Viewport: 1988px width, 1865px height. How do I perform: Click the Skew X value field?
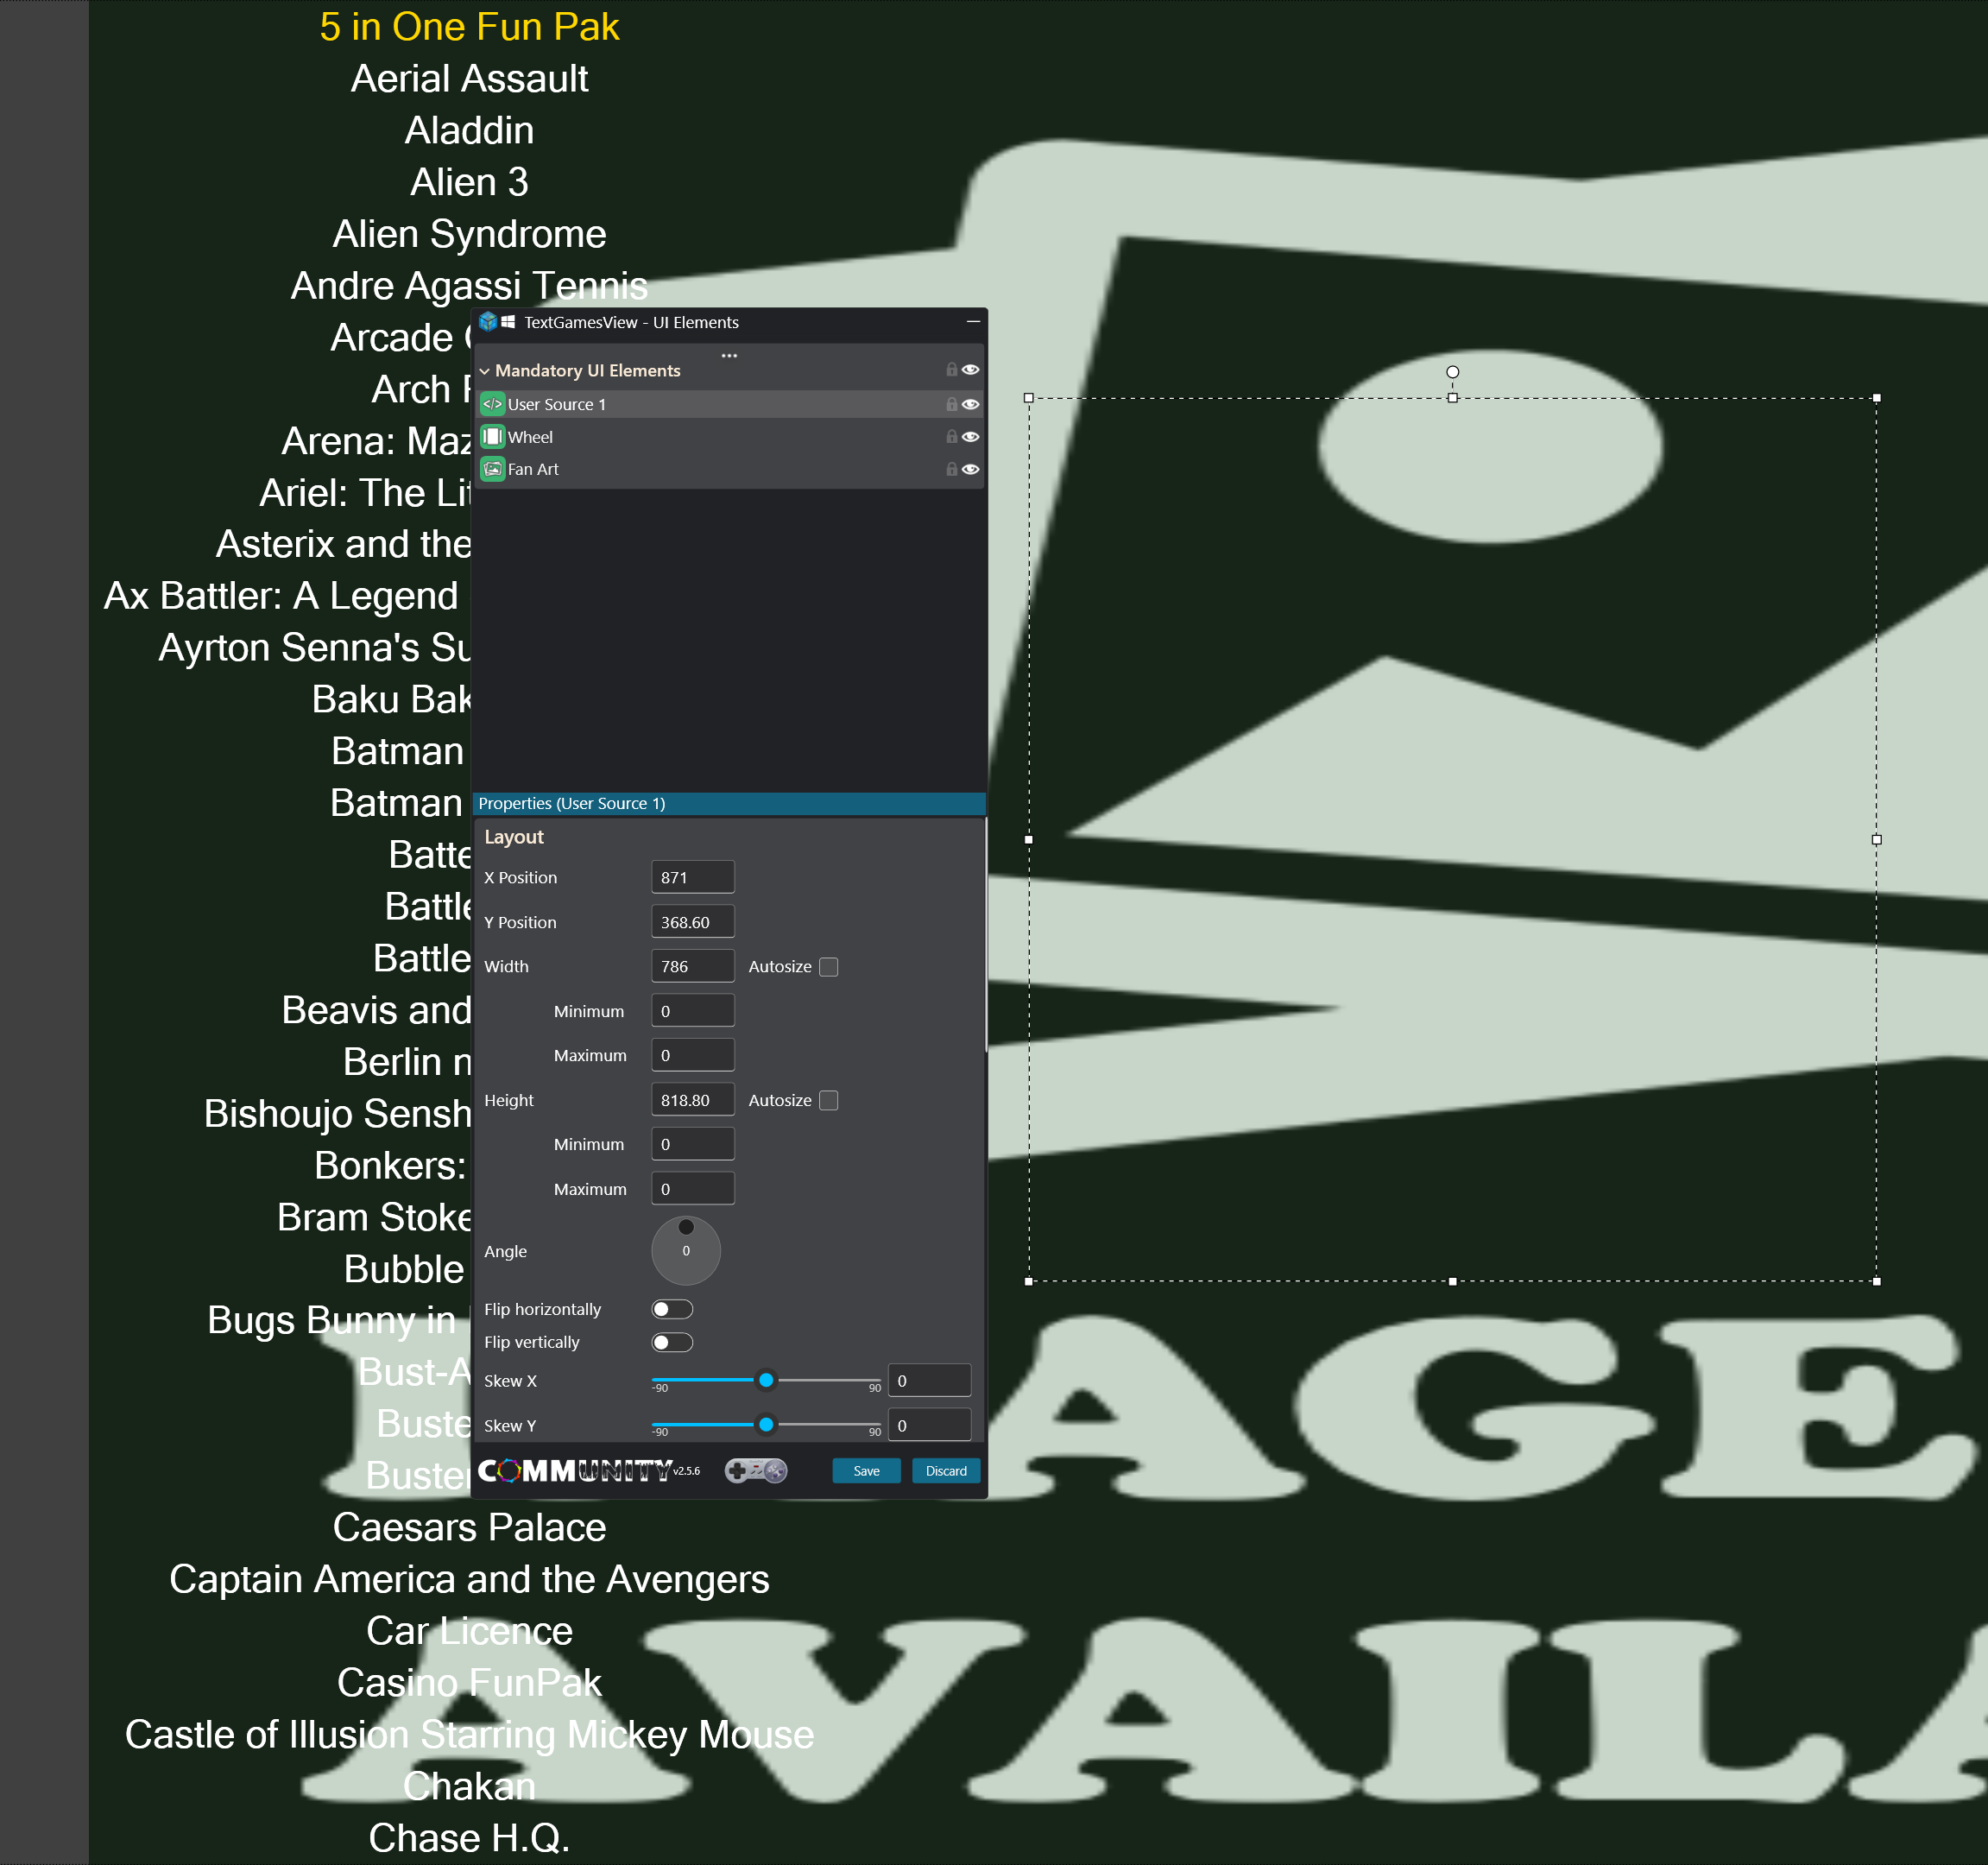tap(930, 1381)
